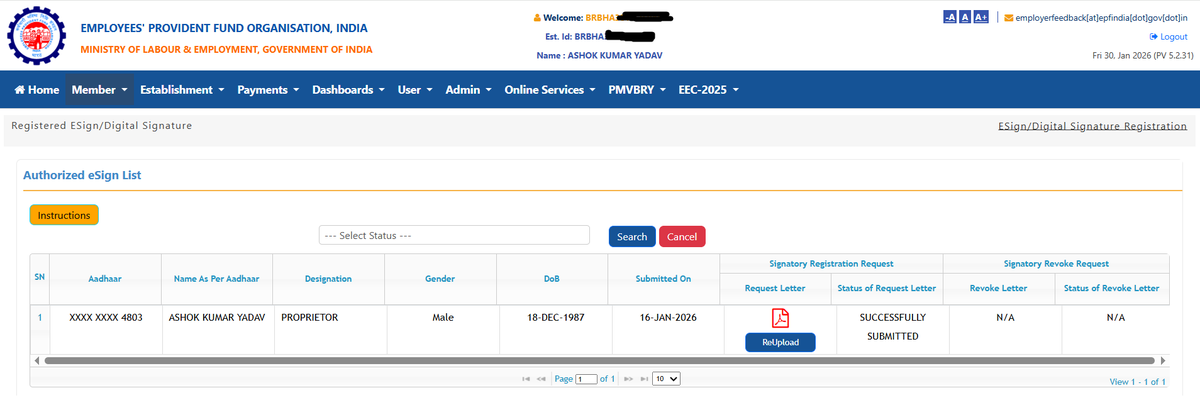This screenshot has width=1200, height=405.
Task: Reset font size with the plain A icon
Action: point(965,17)
